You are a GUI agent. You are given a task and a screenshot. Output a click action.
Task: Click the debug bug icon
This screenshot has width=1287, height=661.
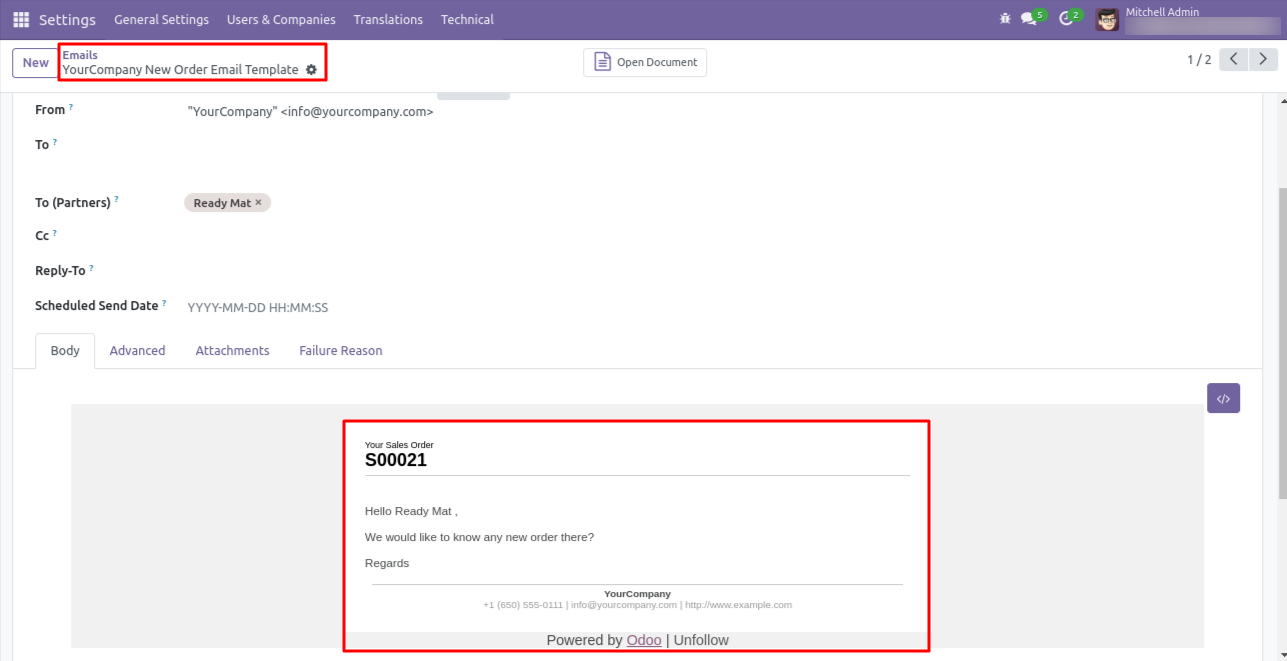coord(1005,19)
